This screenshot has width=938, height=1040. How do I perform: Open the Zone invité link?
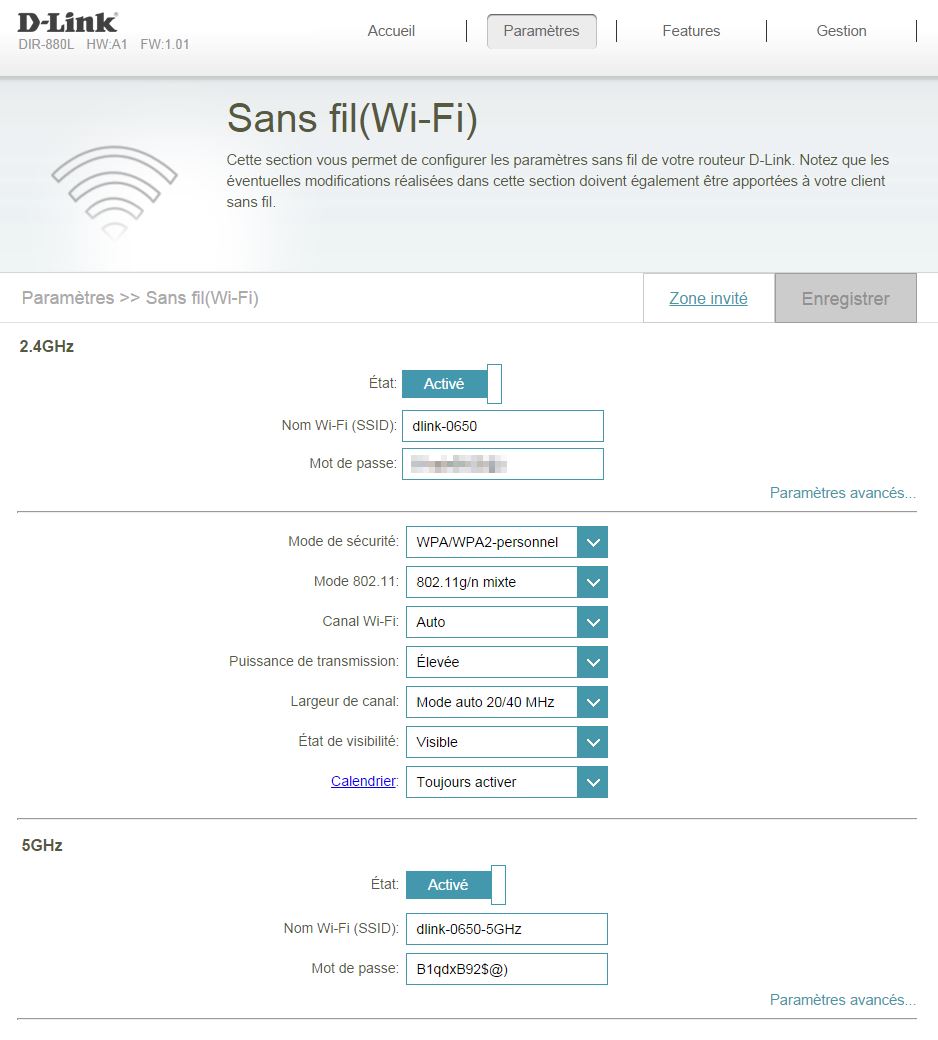point(708,299)
